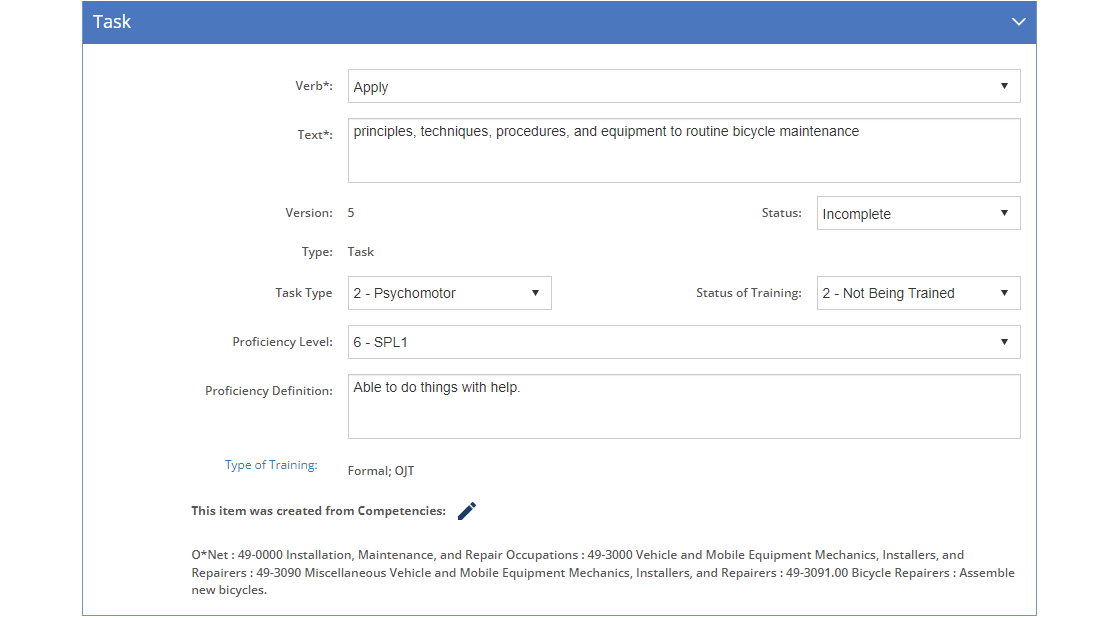Select 'This item was created from Competencies' label
Image resolution: width=1120 pixels, height=618 pixels.
coord(319,511)
